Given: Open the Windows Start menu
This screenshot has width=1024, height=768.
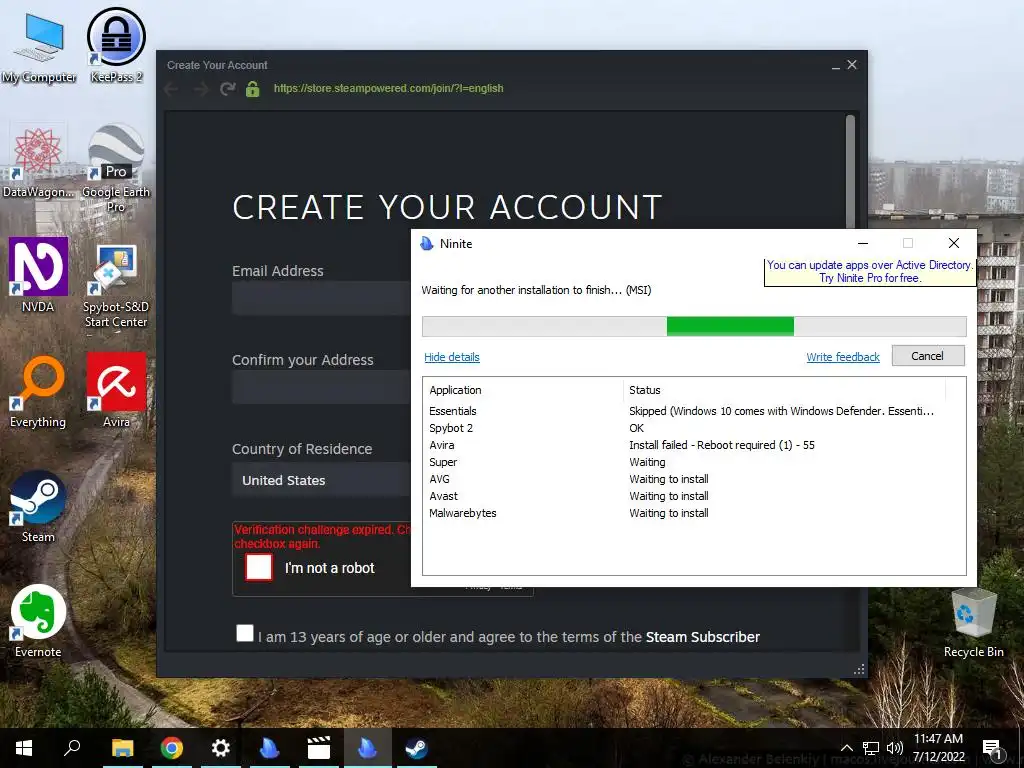Looking at the screenshot, I should click(24, 748).
